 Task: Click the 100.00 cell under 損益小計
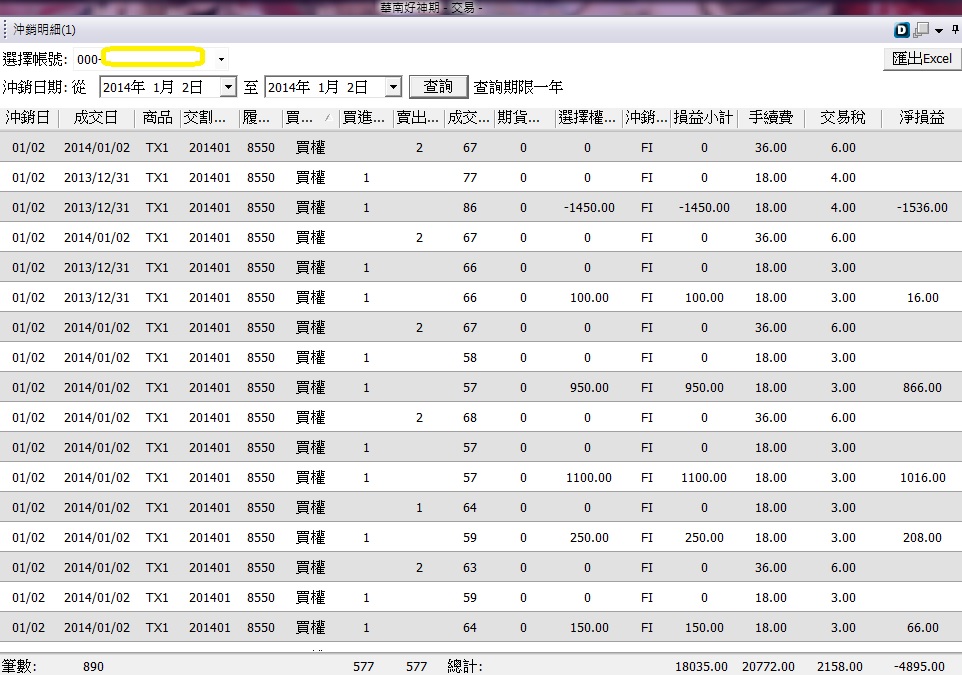click(704, 298)
